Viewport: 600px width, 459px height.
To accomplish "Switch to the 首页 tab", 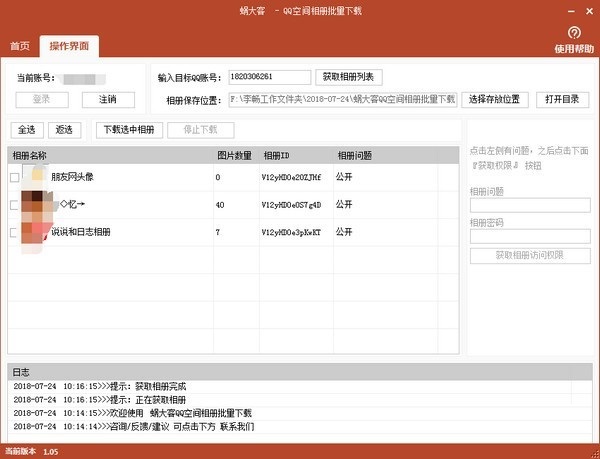I will [x=20, y=46].
